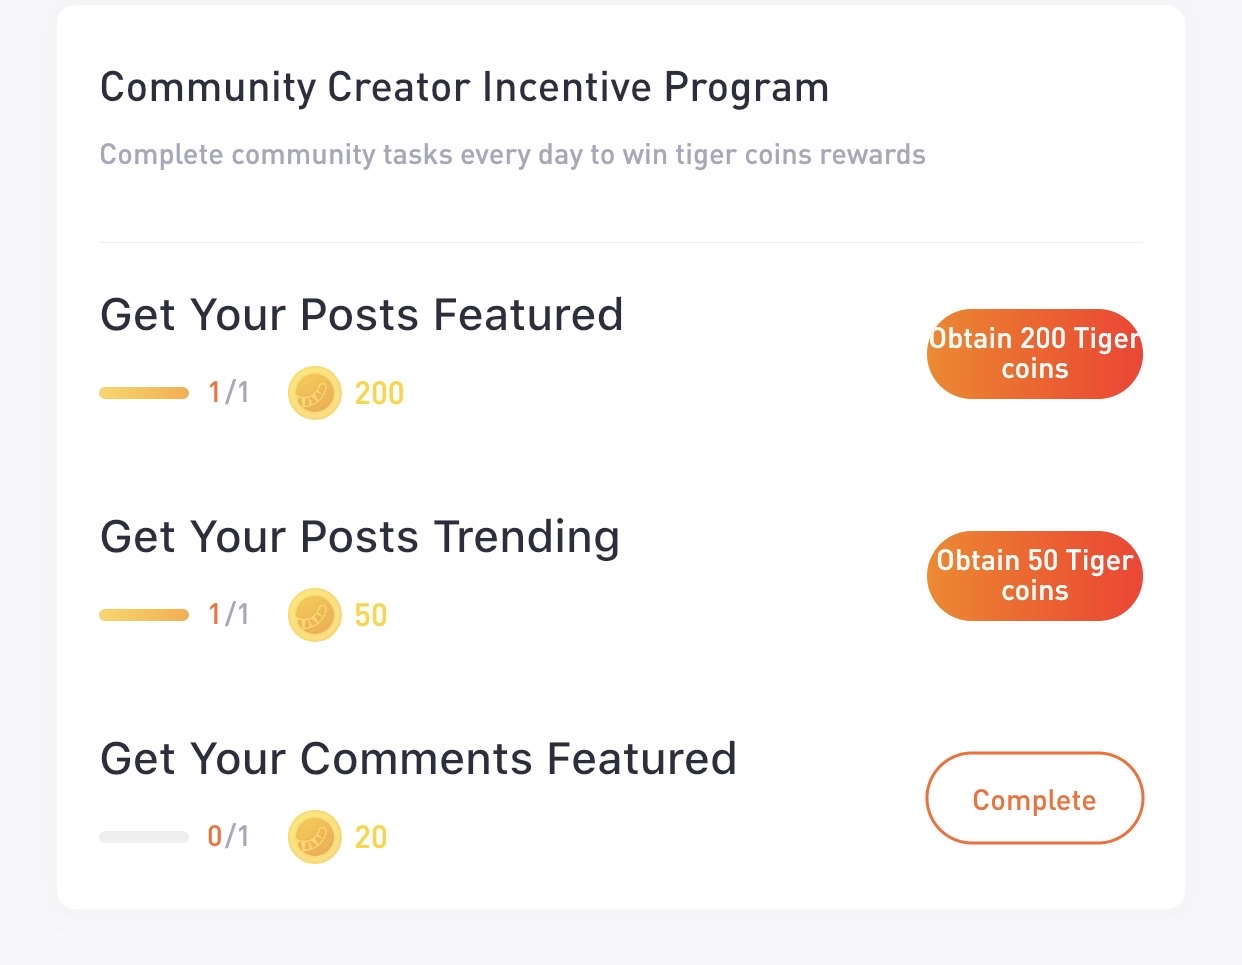Click the Community Creator Incentive Program title

[x=464, y=88]
